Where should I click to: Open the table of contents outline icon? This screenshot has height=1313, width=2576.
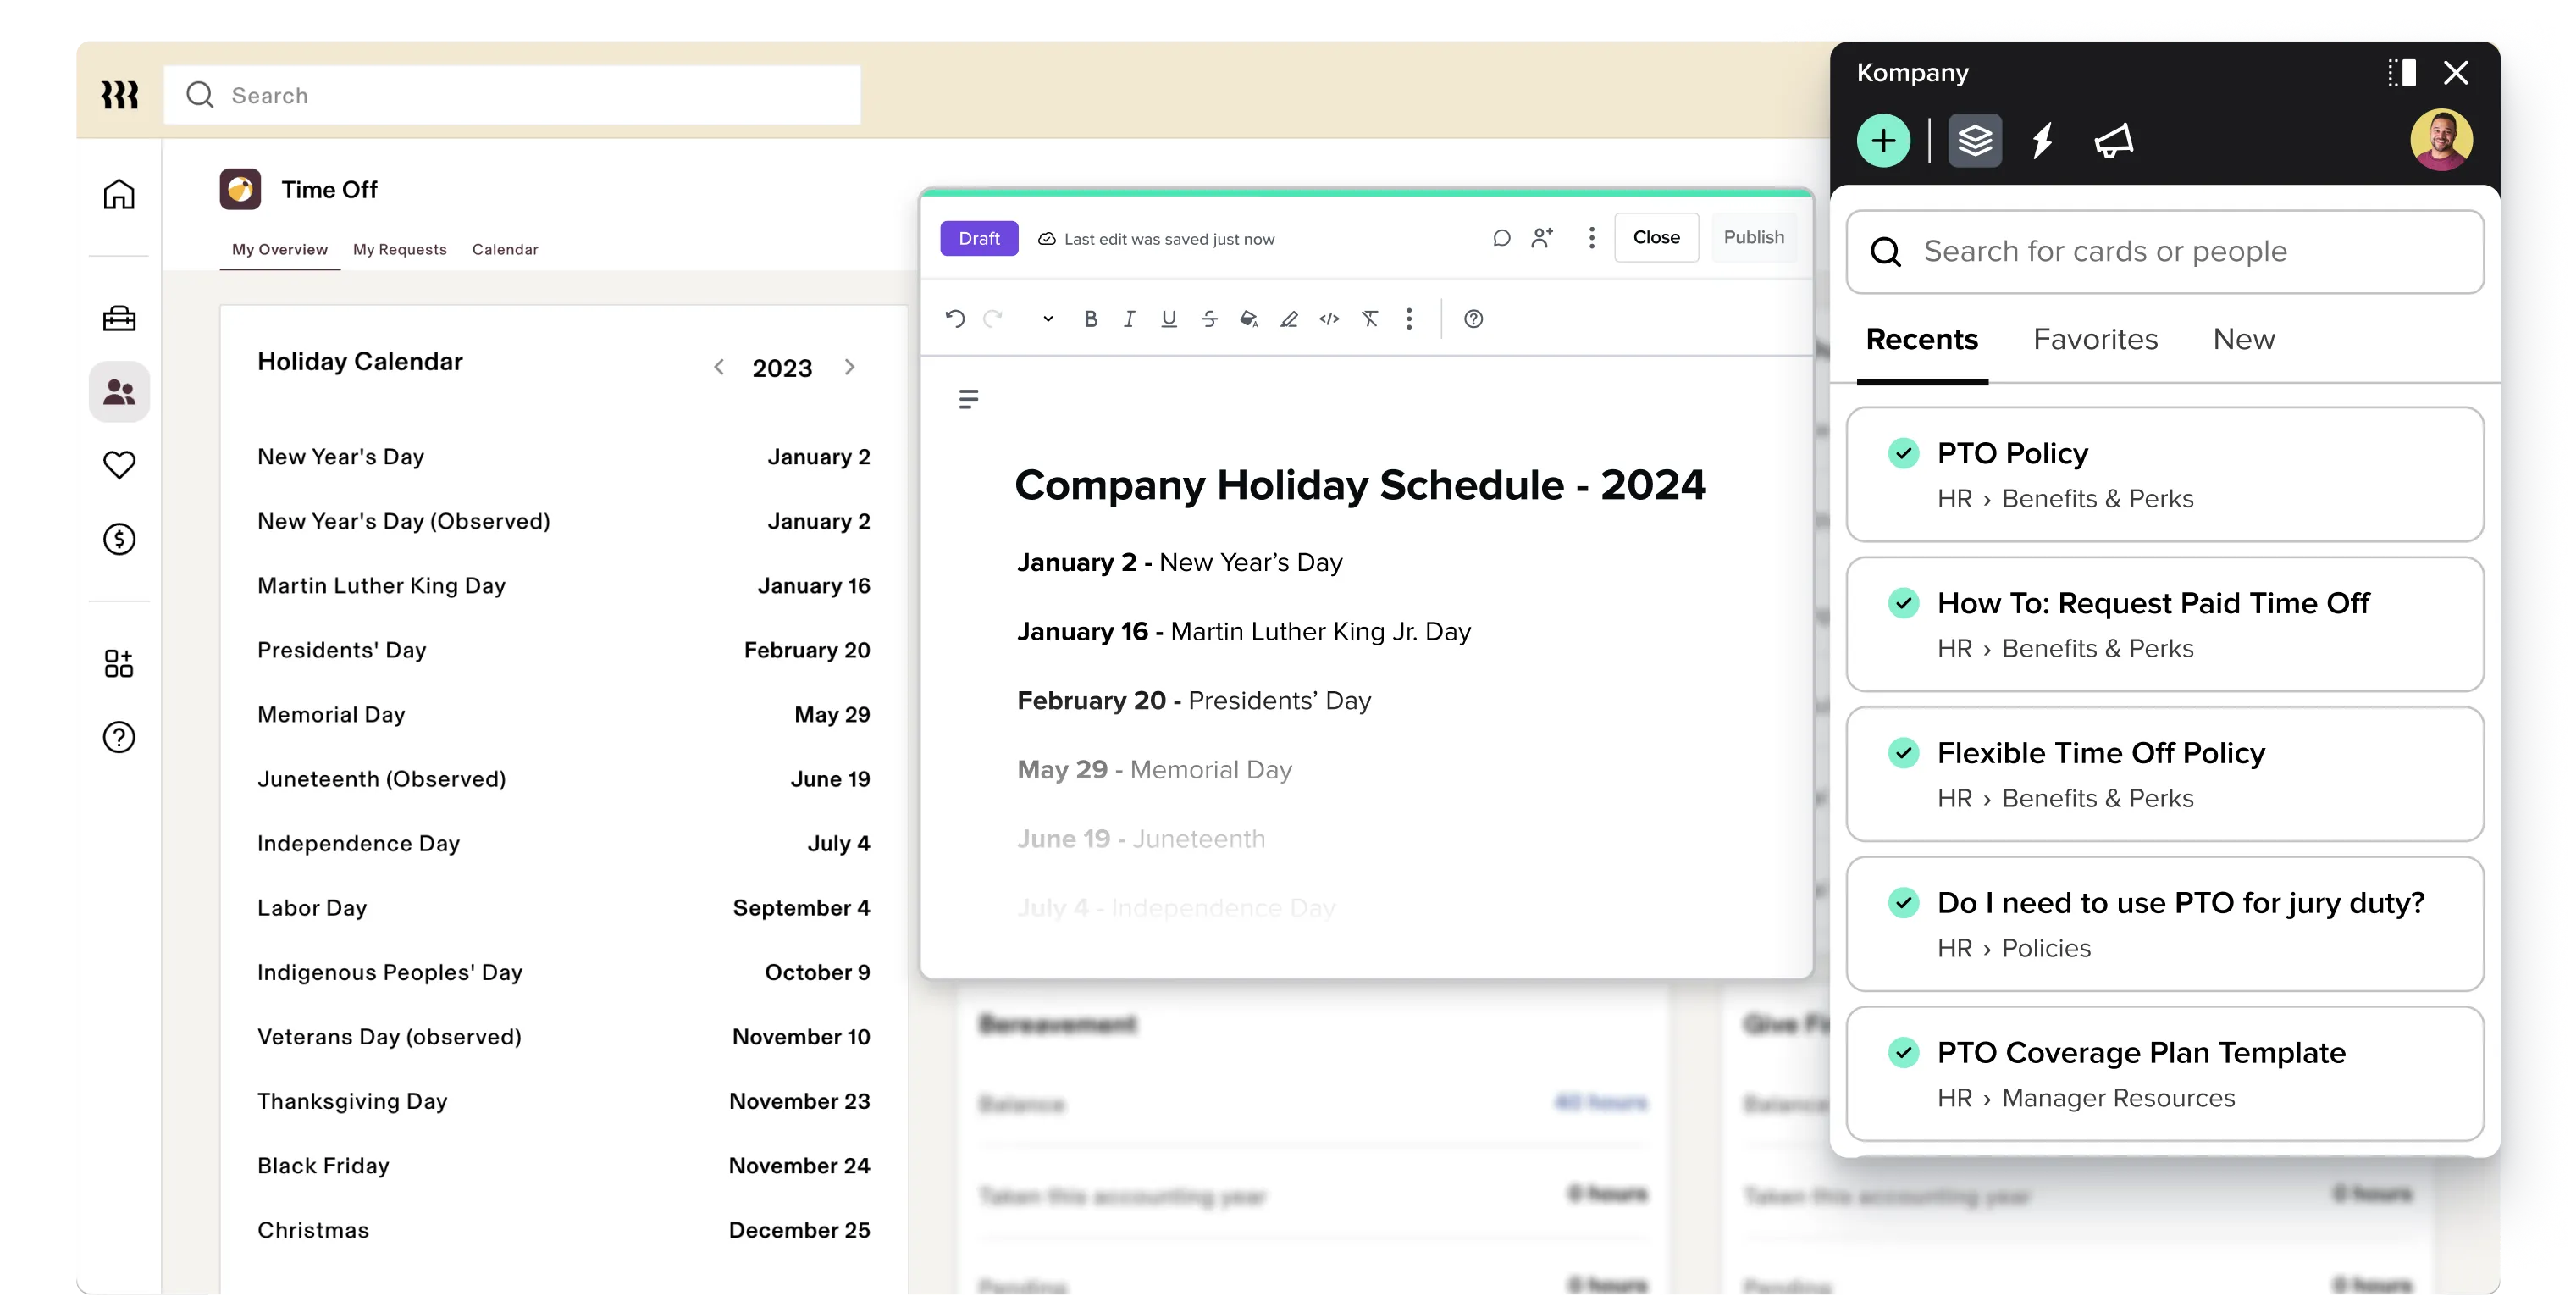coord(968,400)
